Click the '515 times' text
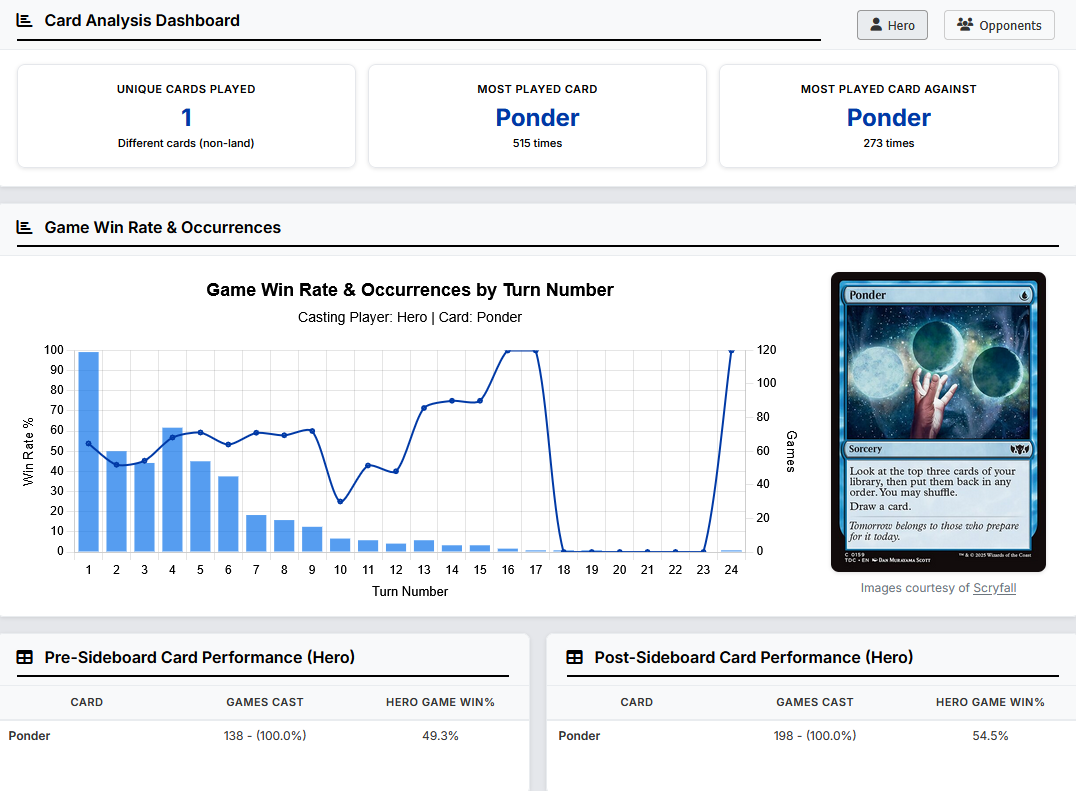The width and height of the screenshot is (1076, 791). (537, 143)
